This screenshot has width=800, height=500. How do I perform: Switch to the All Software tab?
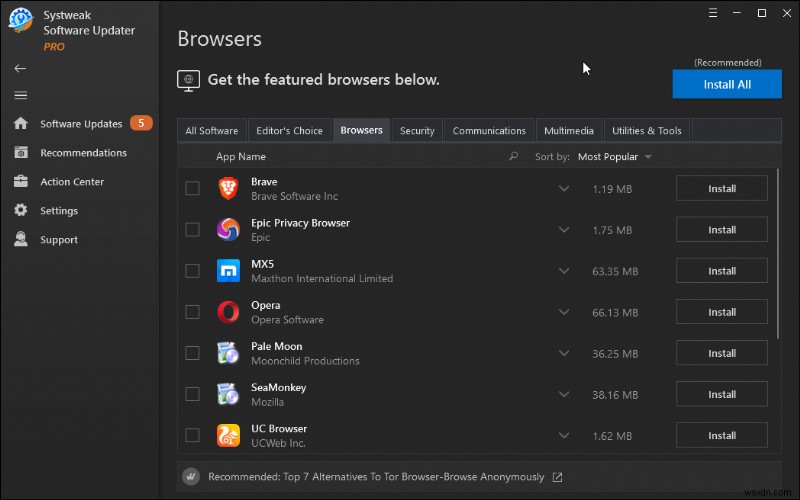[212, 131]
